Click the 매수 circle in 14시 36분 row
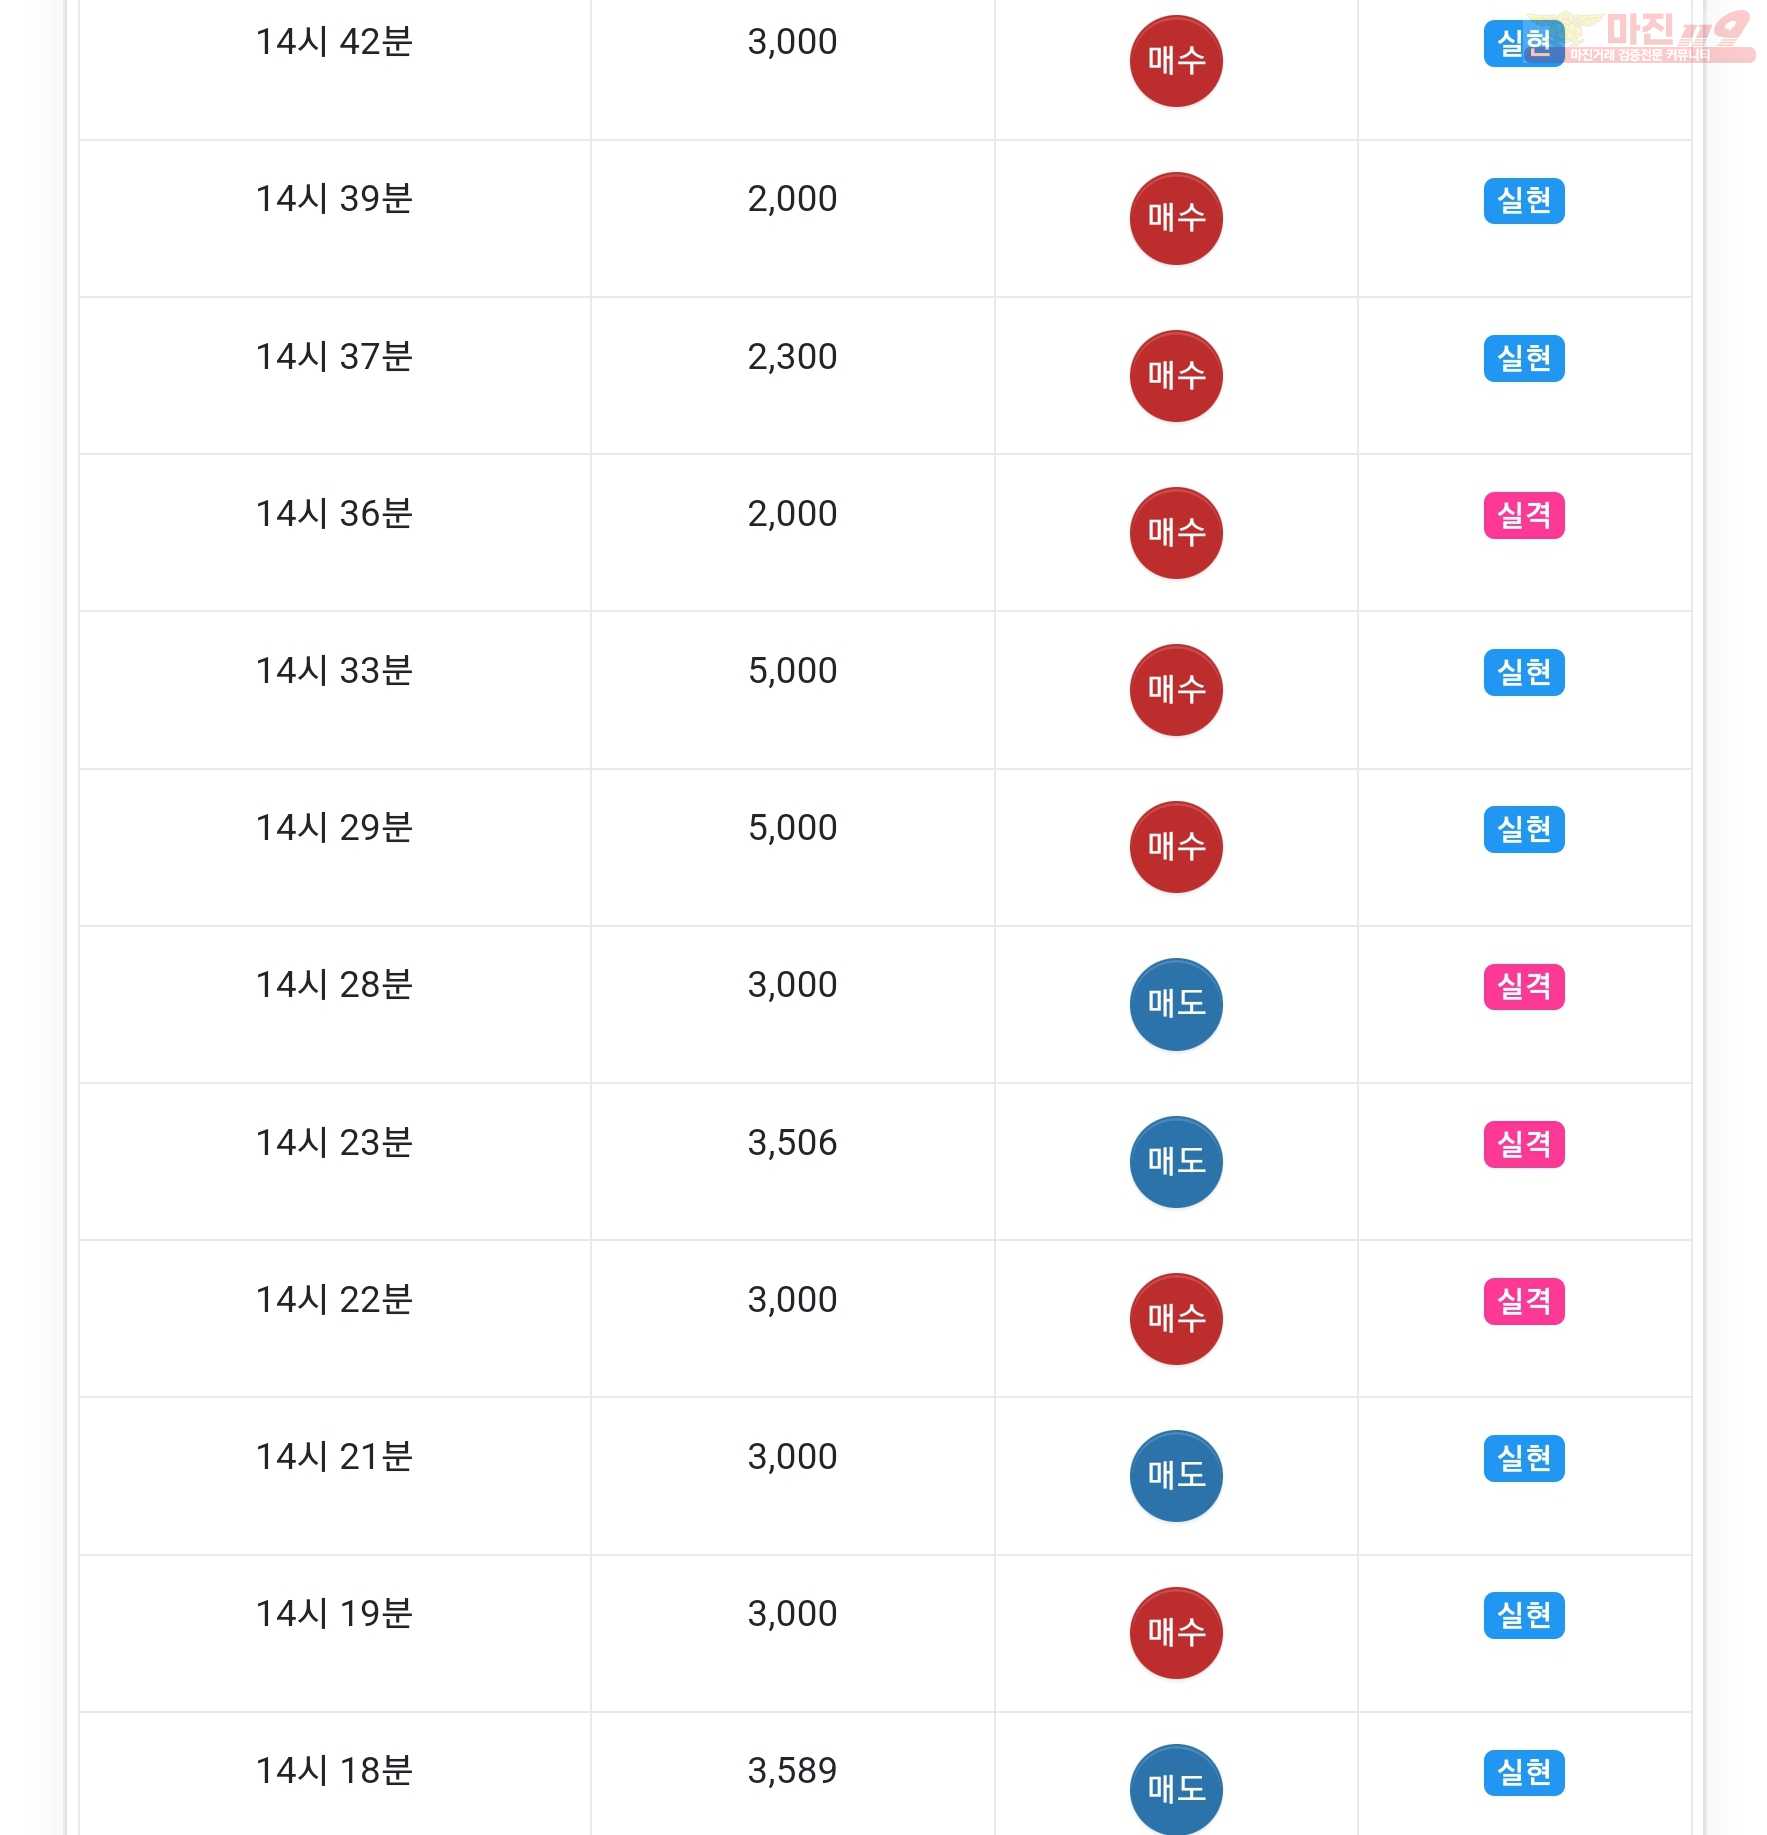The height and width of the screenshot is (1835, 1767). [1176, 533]
